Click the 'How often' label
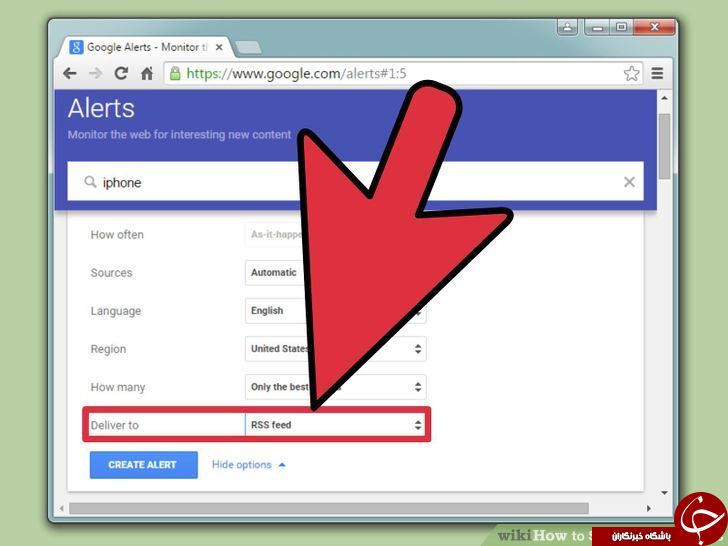728x546 pixels. [x=117, y=234]
